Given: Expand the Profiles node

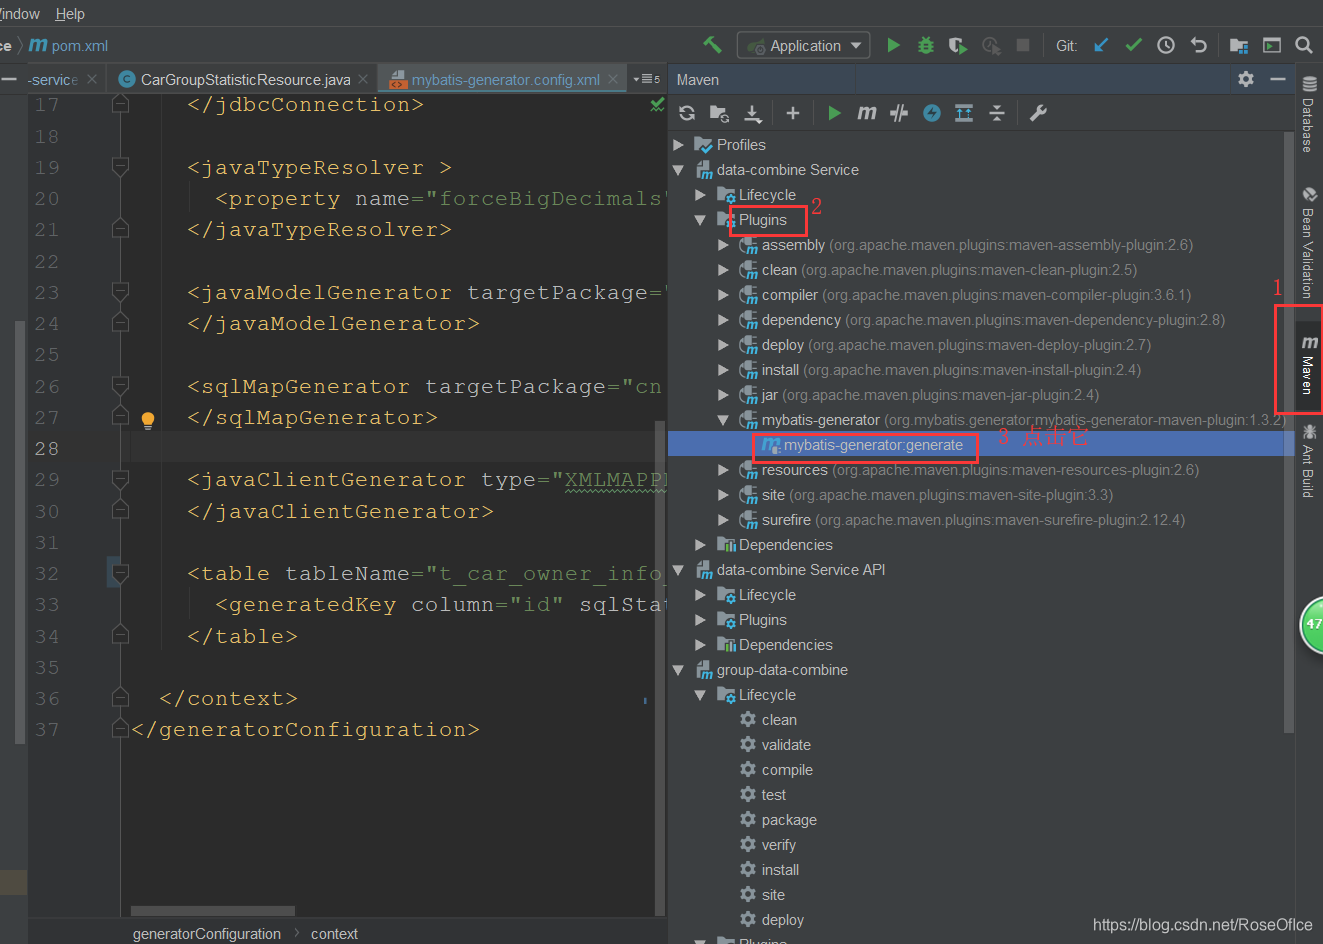Looking at the screenshot, I should (678, 145).
